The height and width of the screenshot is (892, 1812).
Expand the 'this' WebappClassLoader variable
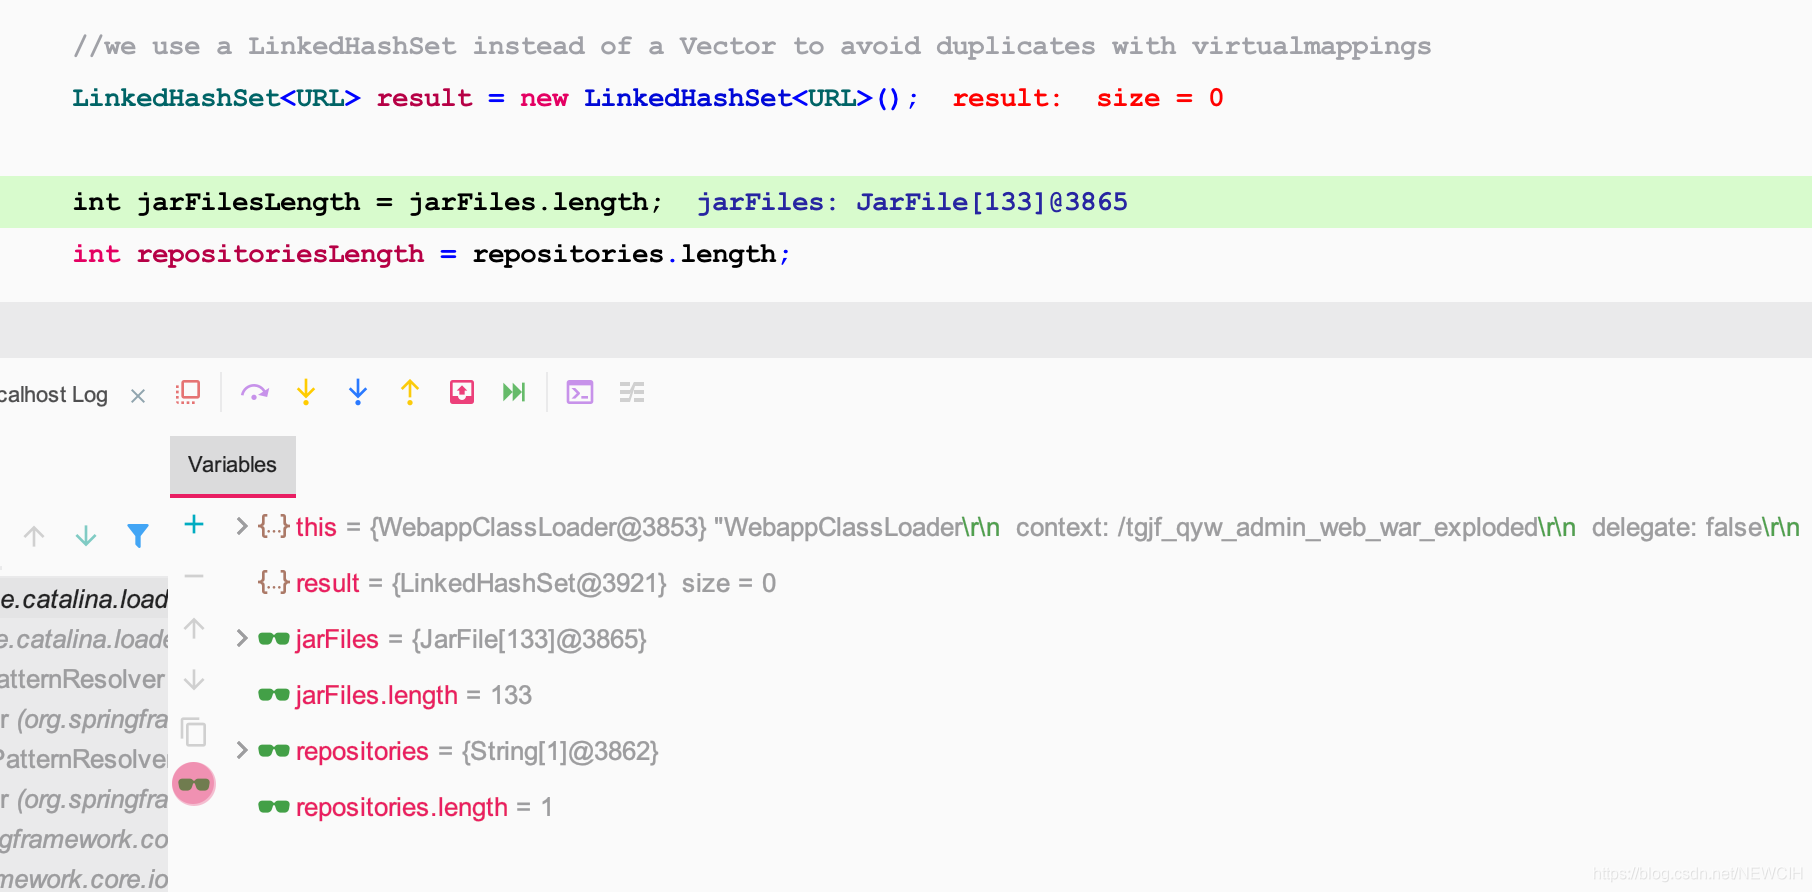pyautogui.click(x=241, y=526)
